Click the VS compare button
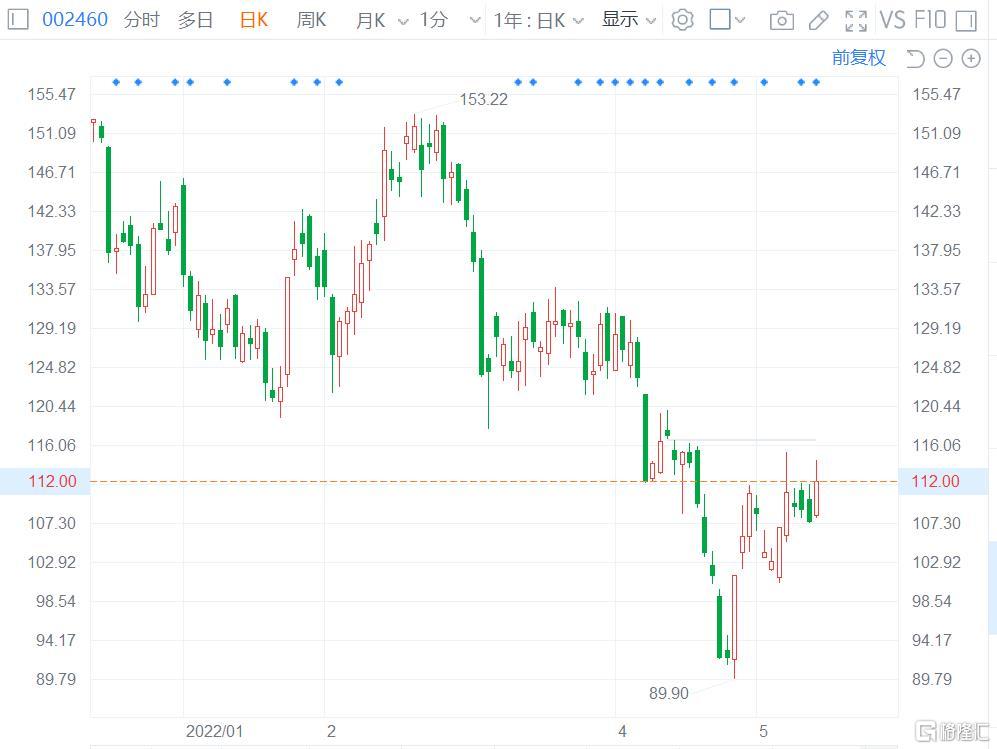This screenshot has width=997, height=749. point(892,19)
